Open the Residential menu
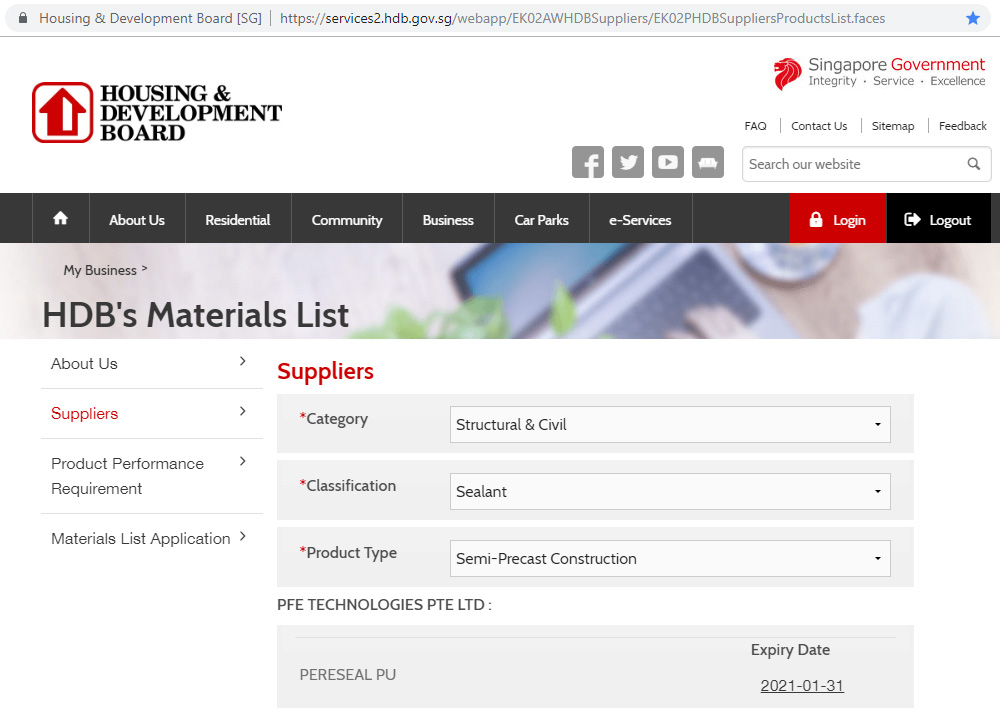The image size is (1000, 716). pos(238,220)
